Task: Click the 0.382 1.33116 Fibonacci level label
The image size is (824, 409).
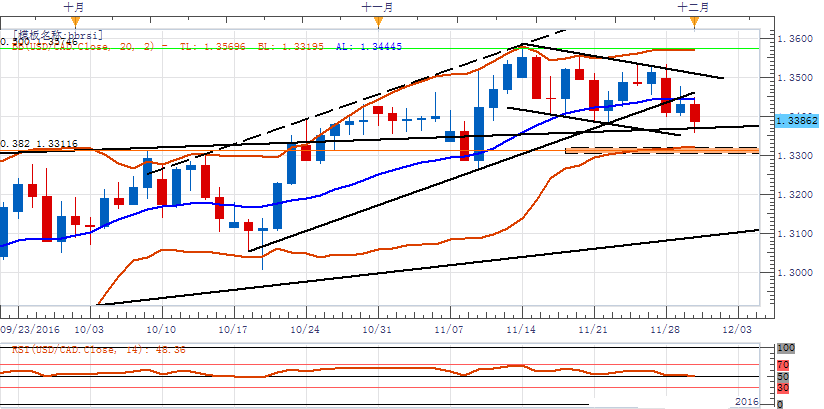Action: click(39, 144)
